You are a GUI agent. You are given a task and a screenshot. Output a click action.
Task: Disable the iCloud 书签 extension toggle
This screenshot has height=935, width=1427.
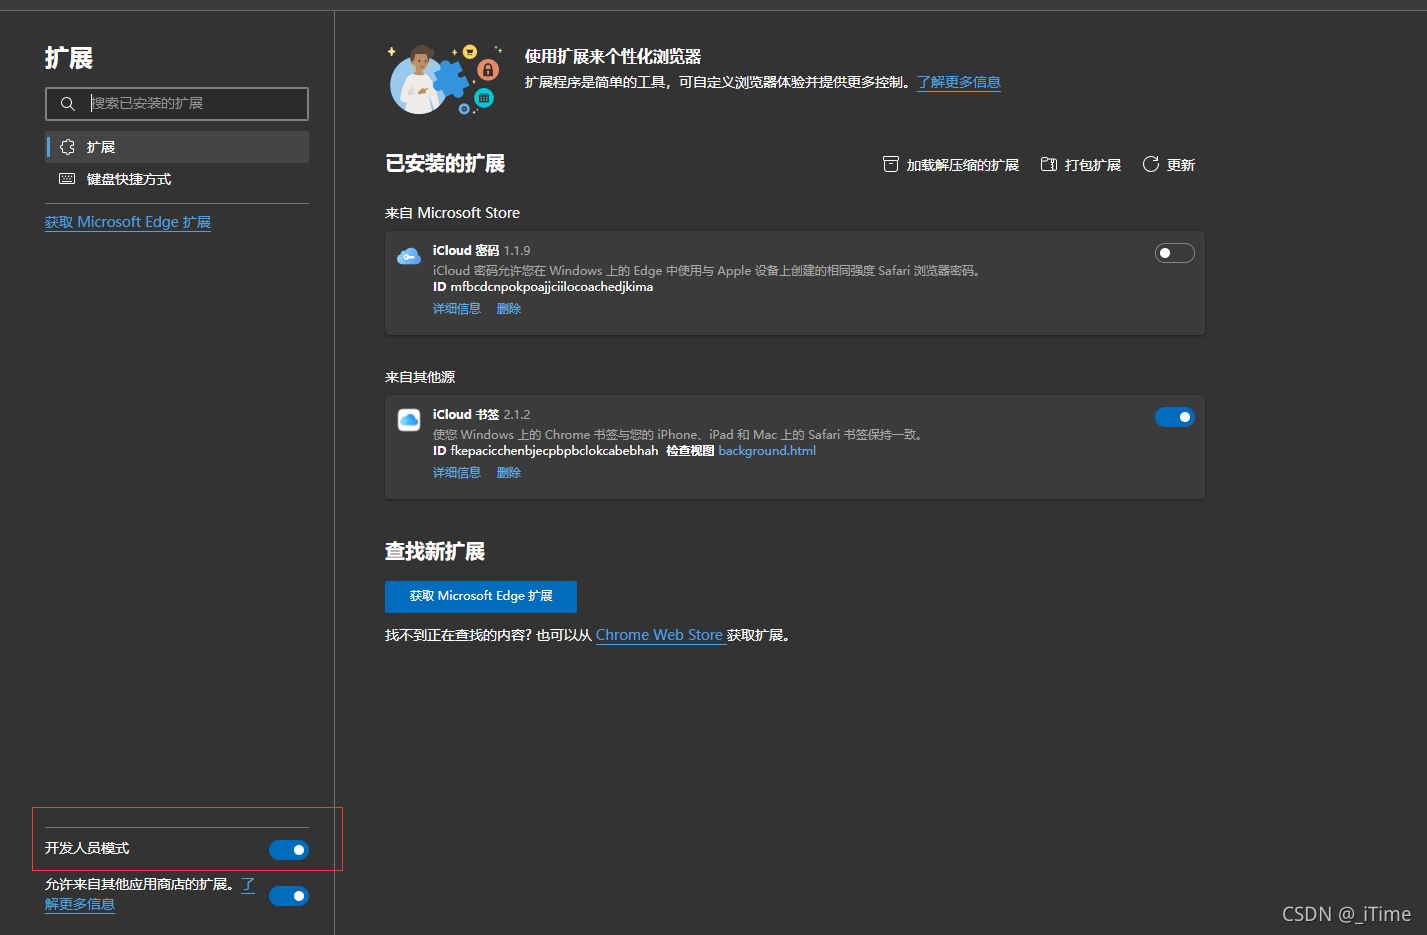click(1175, 417)
